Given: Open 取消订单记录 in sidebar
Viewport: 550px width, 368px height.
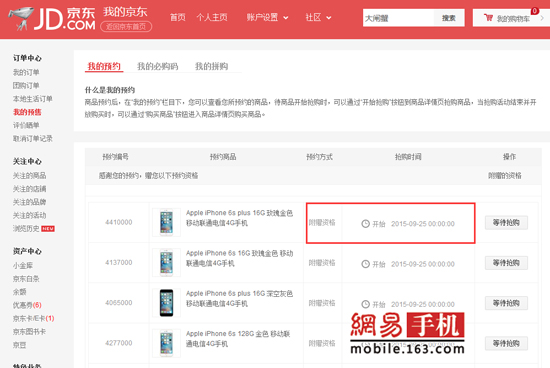Looking at the screenshot, I should point(33,139).
